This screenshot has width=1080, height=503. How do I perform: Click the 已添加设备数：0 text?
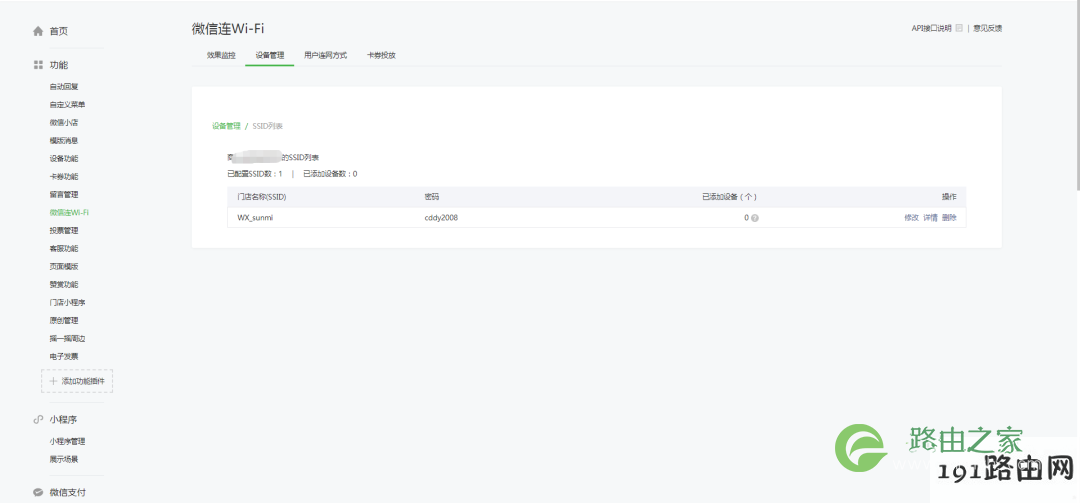[x=330, y=174]
